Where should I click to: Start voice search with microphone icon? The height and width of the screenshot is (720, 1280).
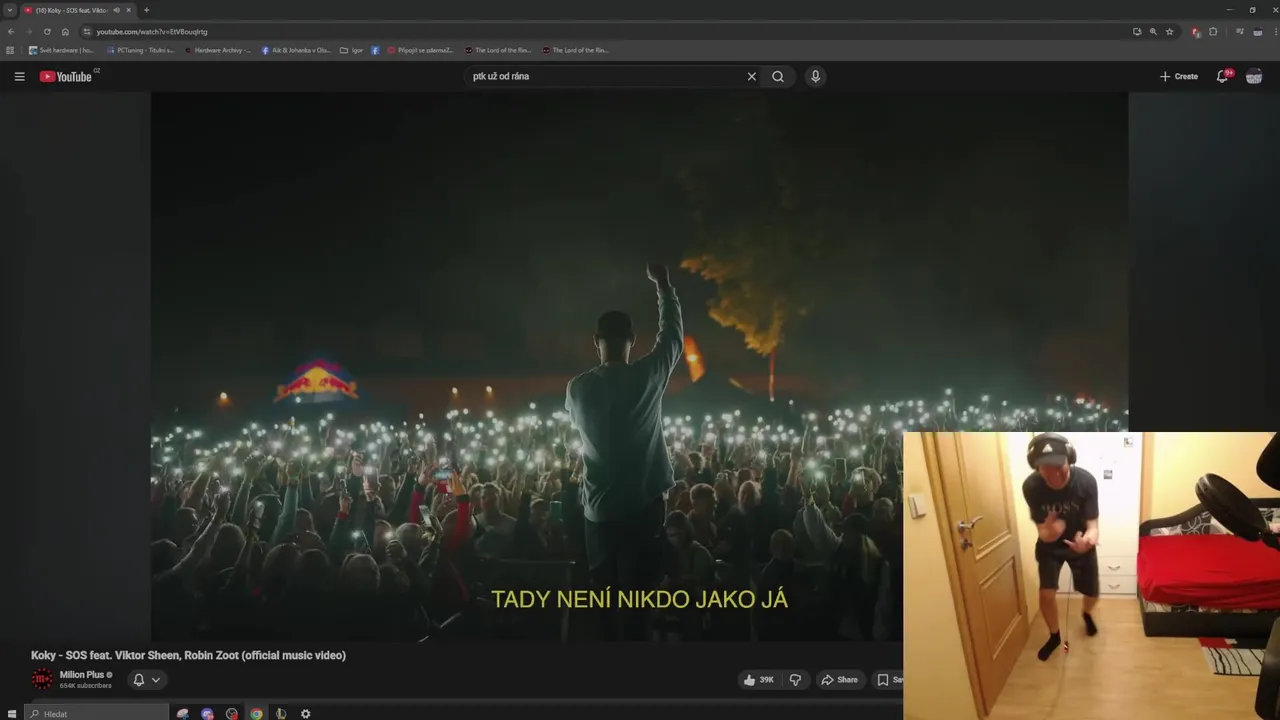815,76
